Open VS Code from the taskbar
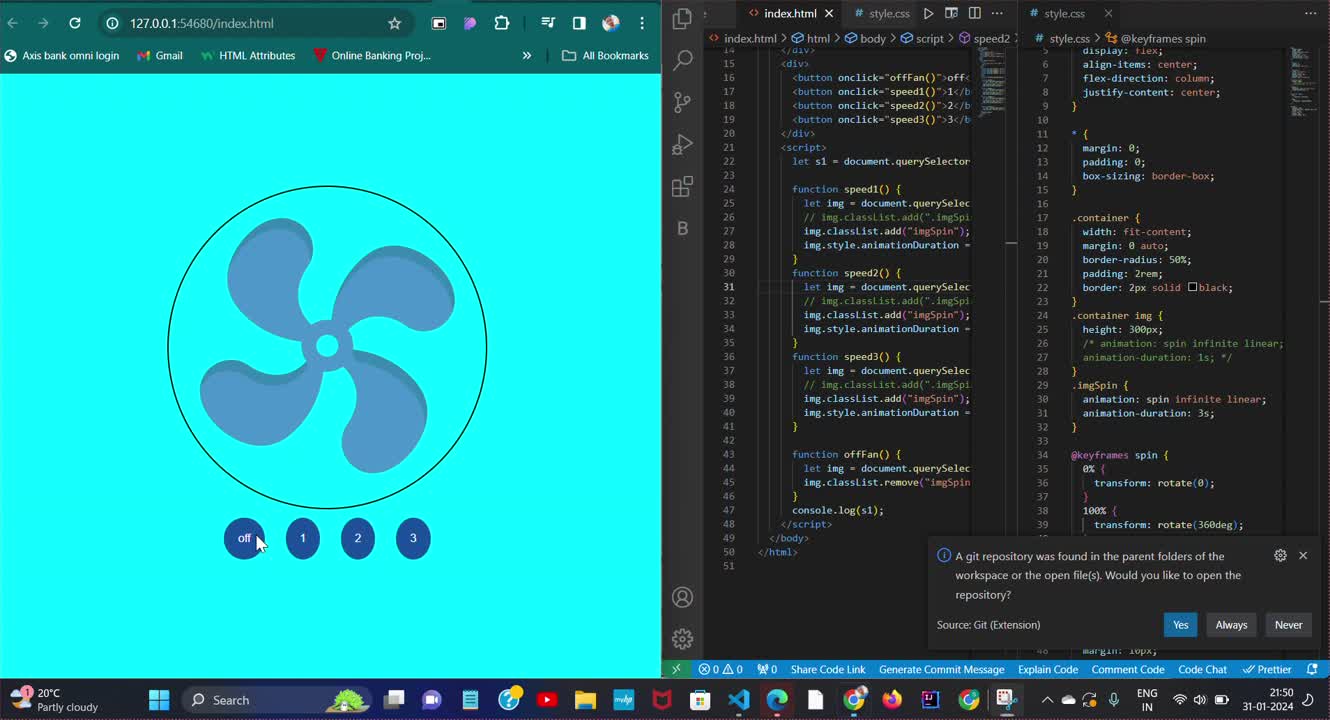The height and width of the screenshot is (720, 1330). 739,700
